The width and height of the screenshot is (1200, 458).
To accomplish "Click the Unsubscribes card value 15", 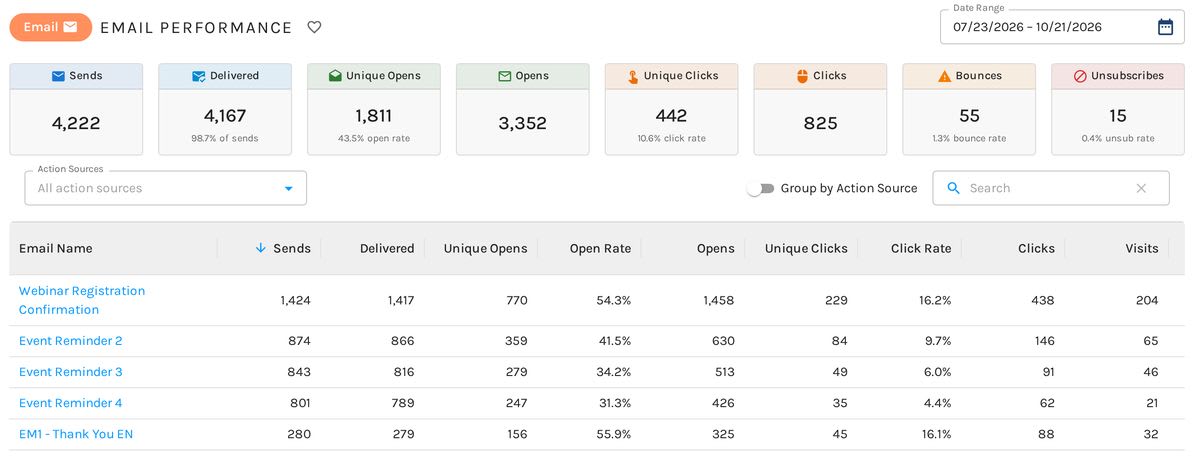I will pyautogui.click(x=1118, y=116).
